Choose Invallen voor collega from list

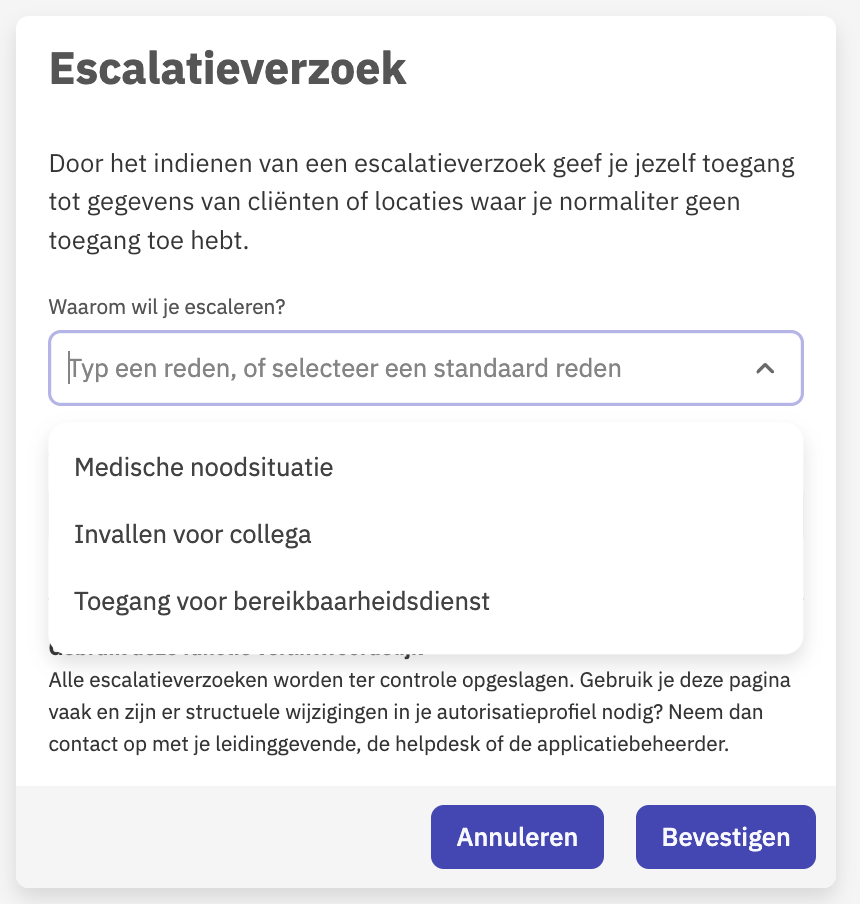tap(193, 535)
